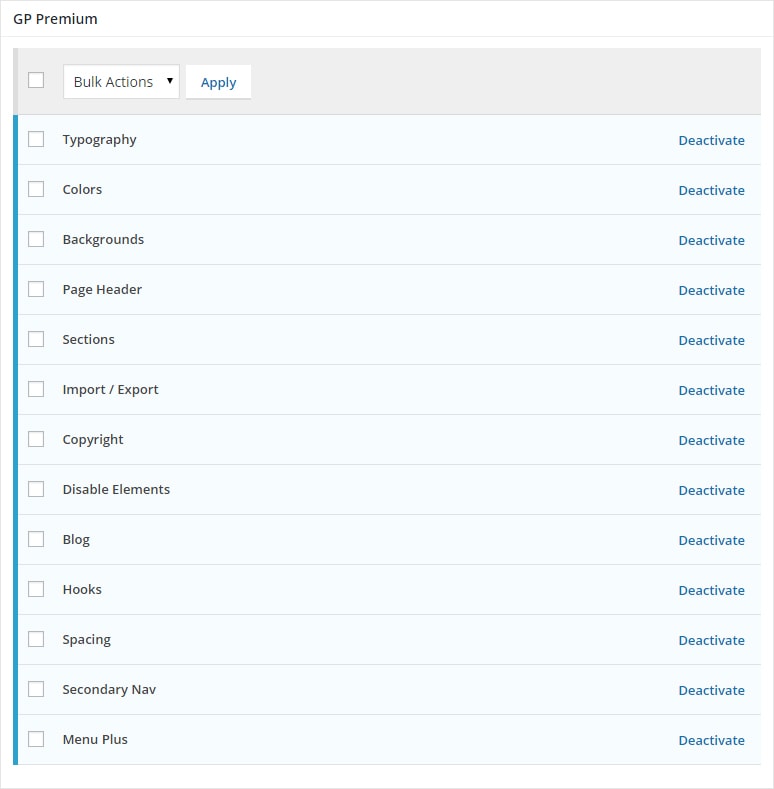Click the Hooks module name
Viewport: 774px width, 789px height.
coord(82,589)
